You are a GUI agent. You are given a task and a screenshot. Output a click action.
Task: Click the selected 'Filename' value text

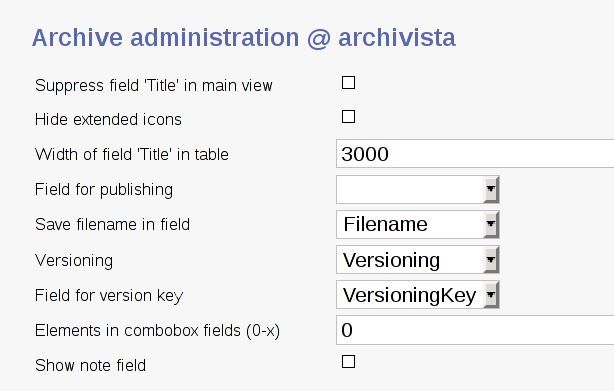385,224
